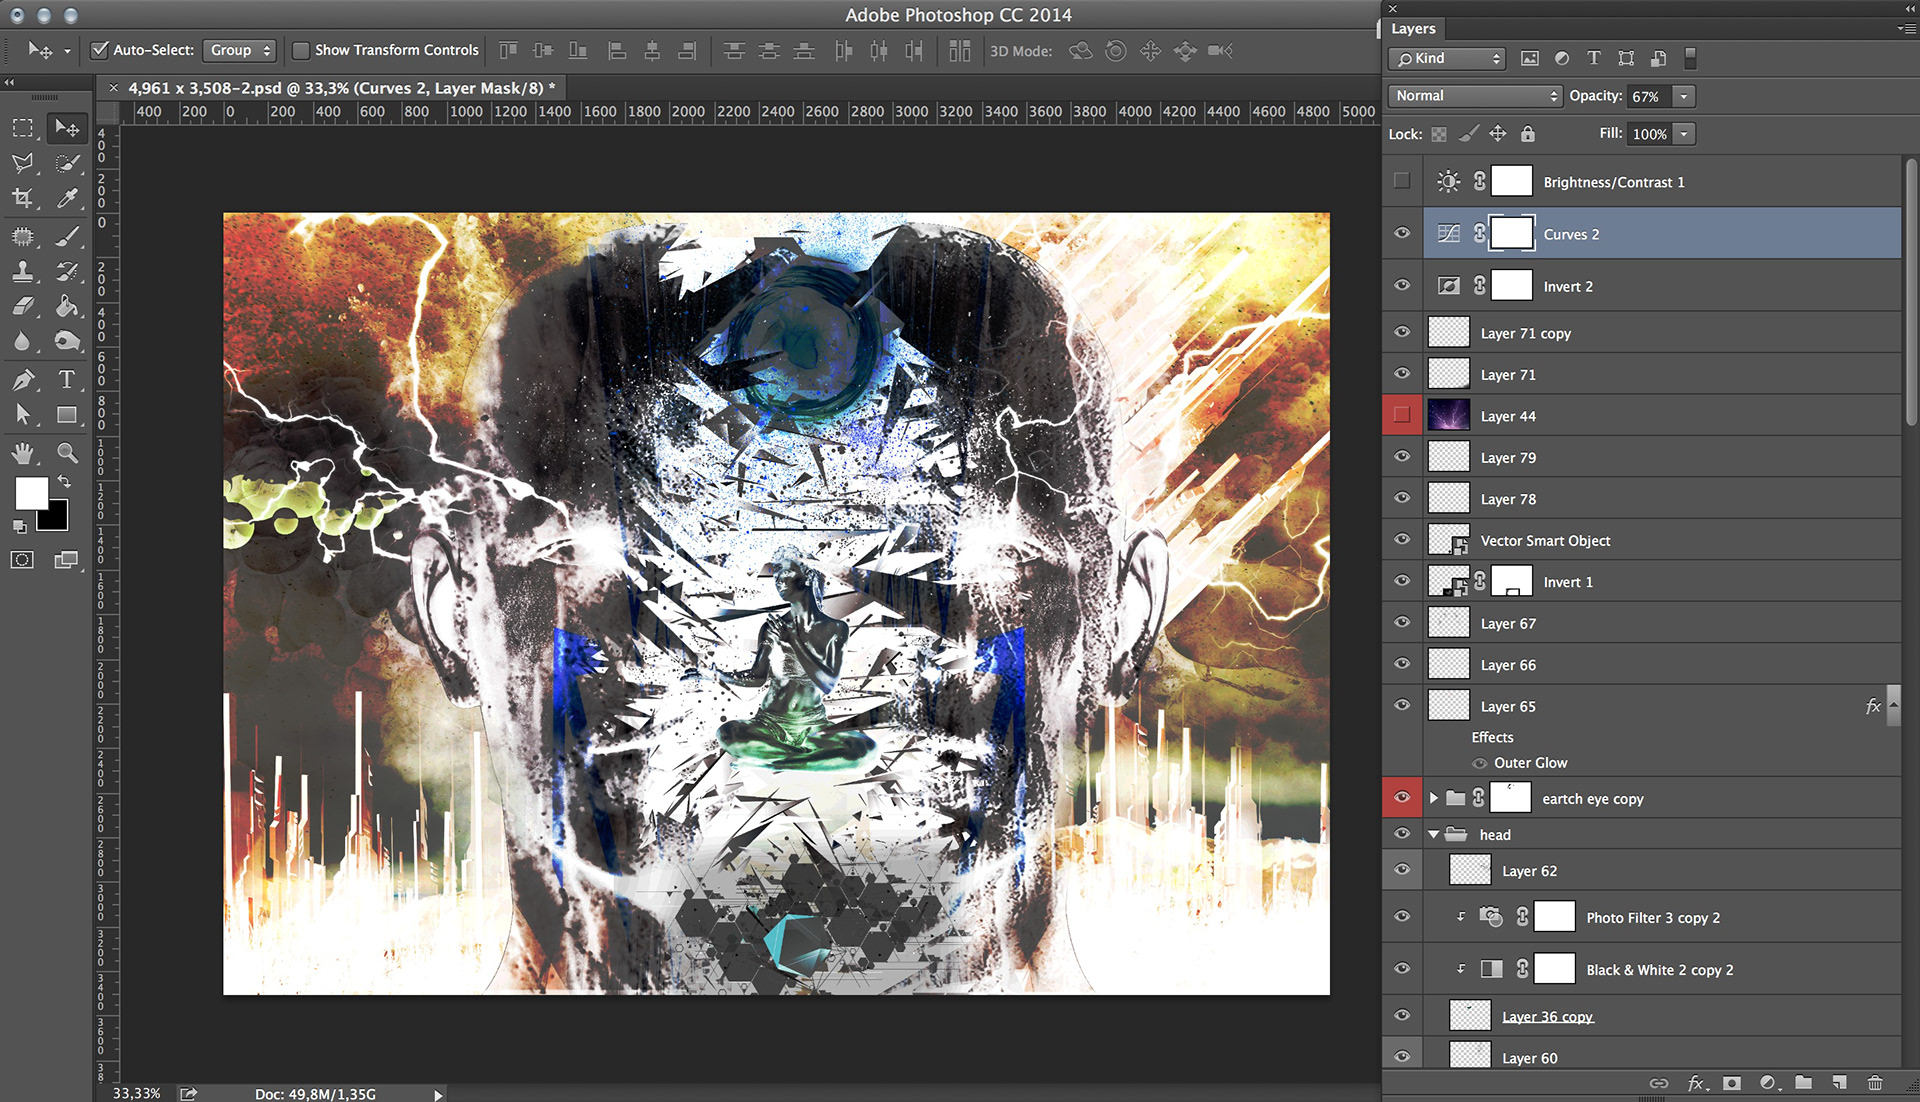This screenshot has height=1102, width=1920.
Task: Click the Layers panel tab
Action: click(x=1413, y=29)
